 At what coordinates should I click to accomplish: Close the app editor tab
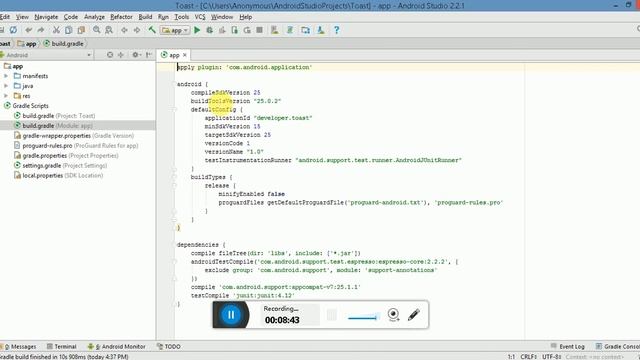[x=184, y=55]
